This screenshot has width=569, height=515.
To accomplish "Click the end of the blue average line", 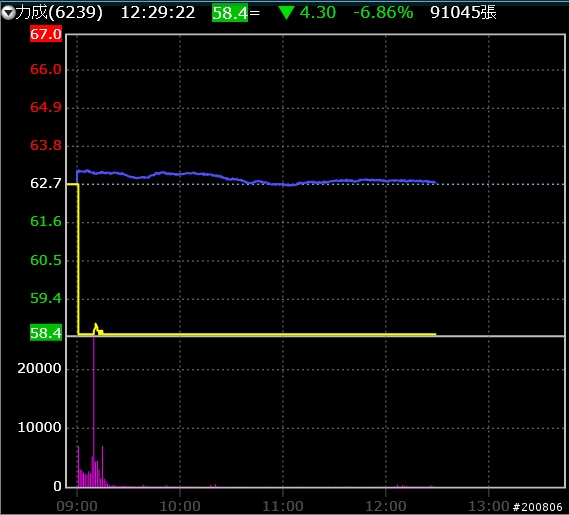I will [x=435, y=182].
